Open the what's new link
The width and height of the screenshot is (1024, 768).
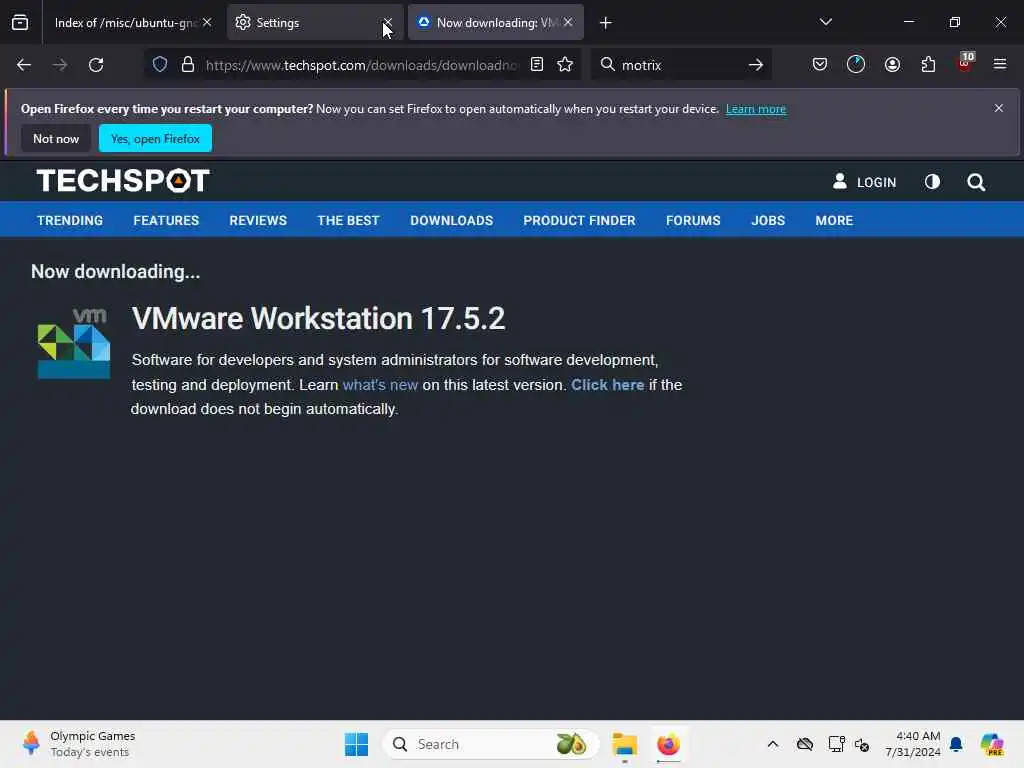pyautogui.click(x=380, y=385)
